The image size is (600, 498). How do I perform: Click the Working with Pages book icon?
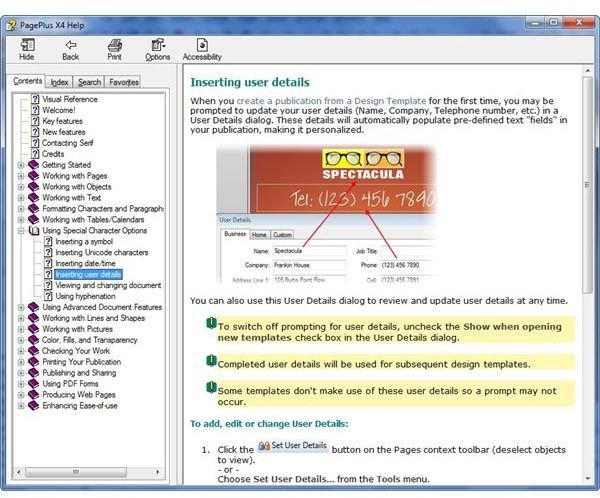click(34, 176)
